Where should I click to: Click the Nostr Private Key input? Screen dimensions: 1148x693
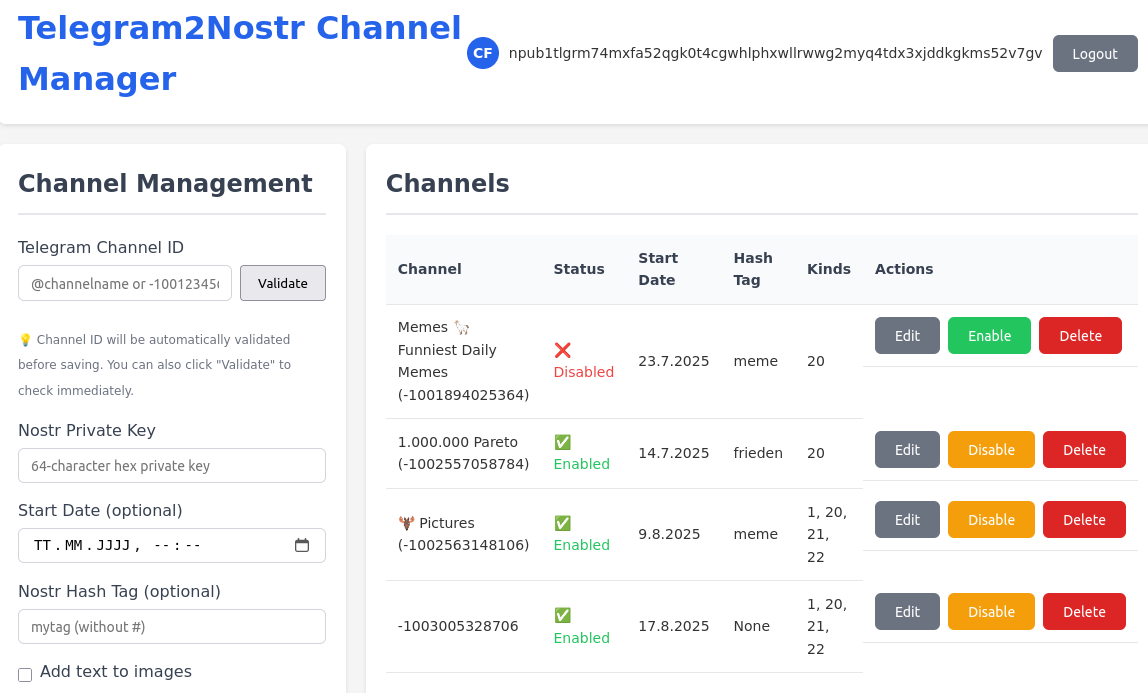[172, 466]
